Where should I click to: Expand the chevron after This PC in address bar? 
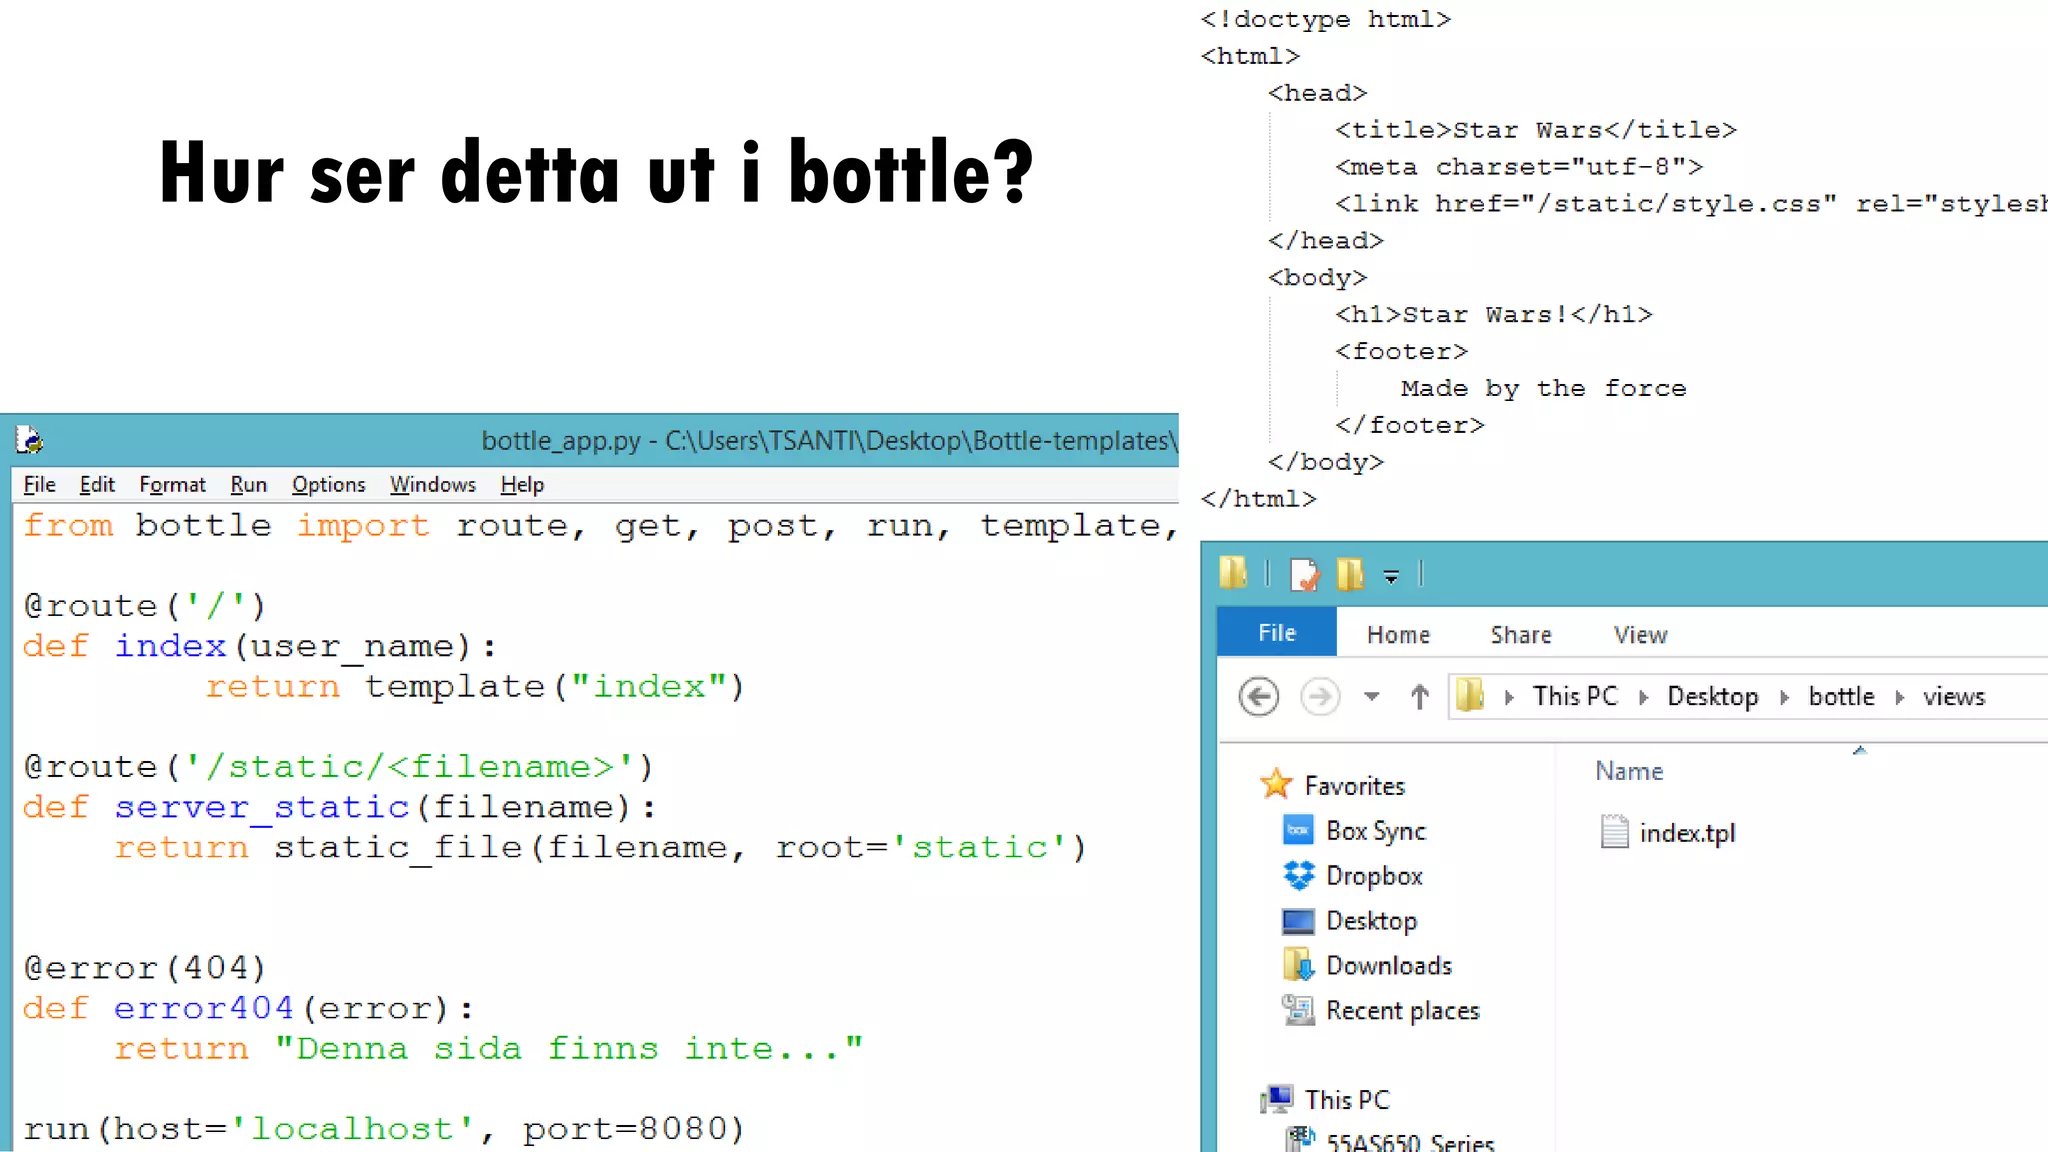1642,697
